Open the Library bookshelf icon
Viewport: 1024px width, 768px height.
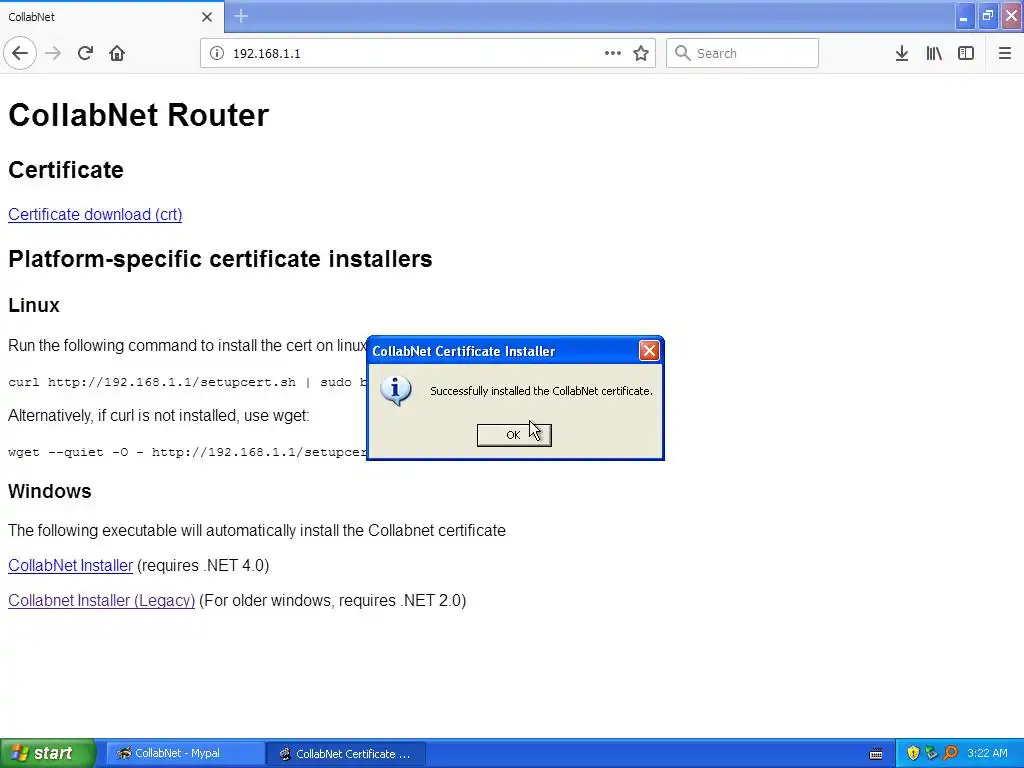[934, 53]
